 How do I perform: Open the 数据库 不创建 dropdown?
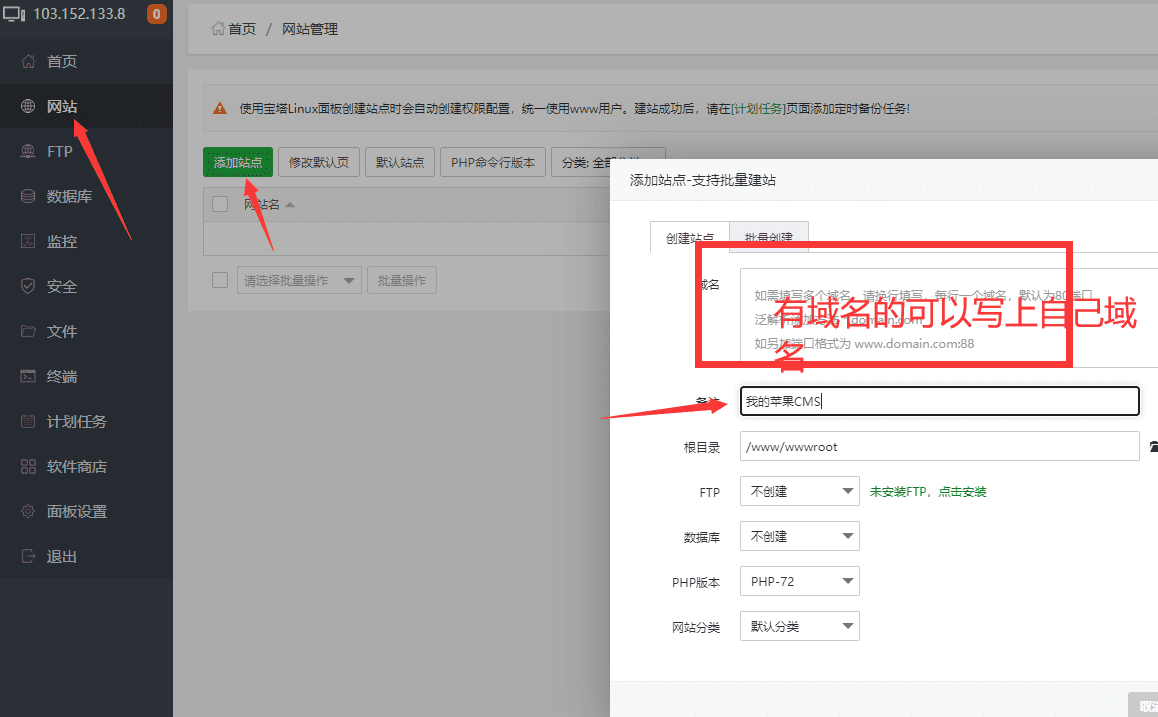(x=800, y=536)
